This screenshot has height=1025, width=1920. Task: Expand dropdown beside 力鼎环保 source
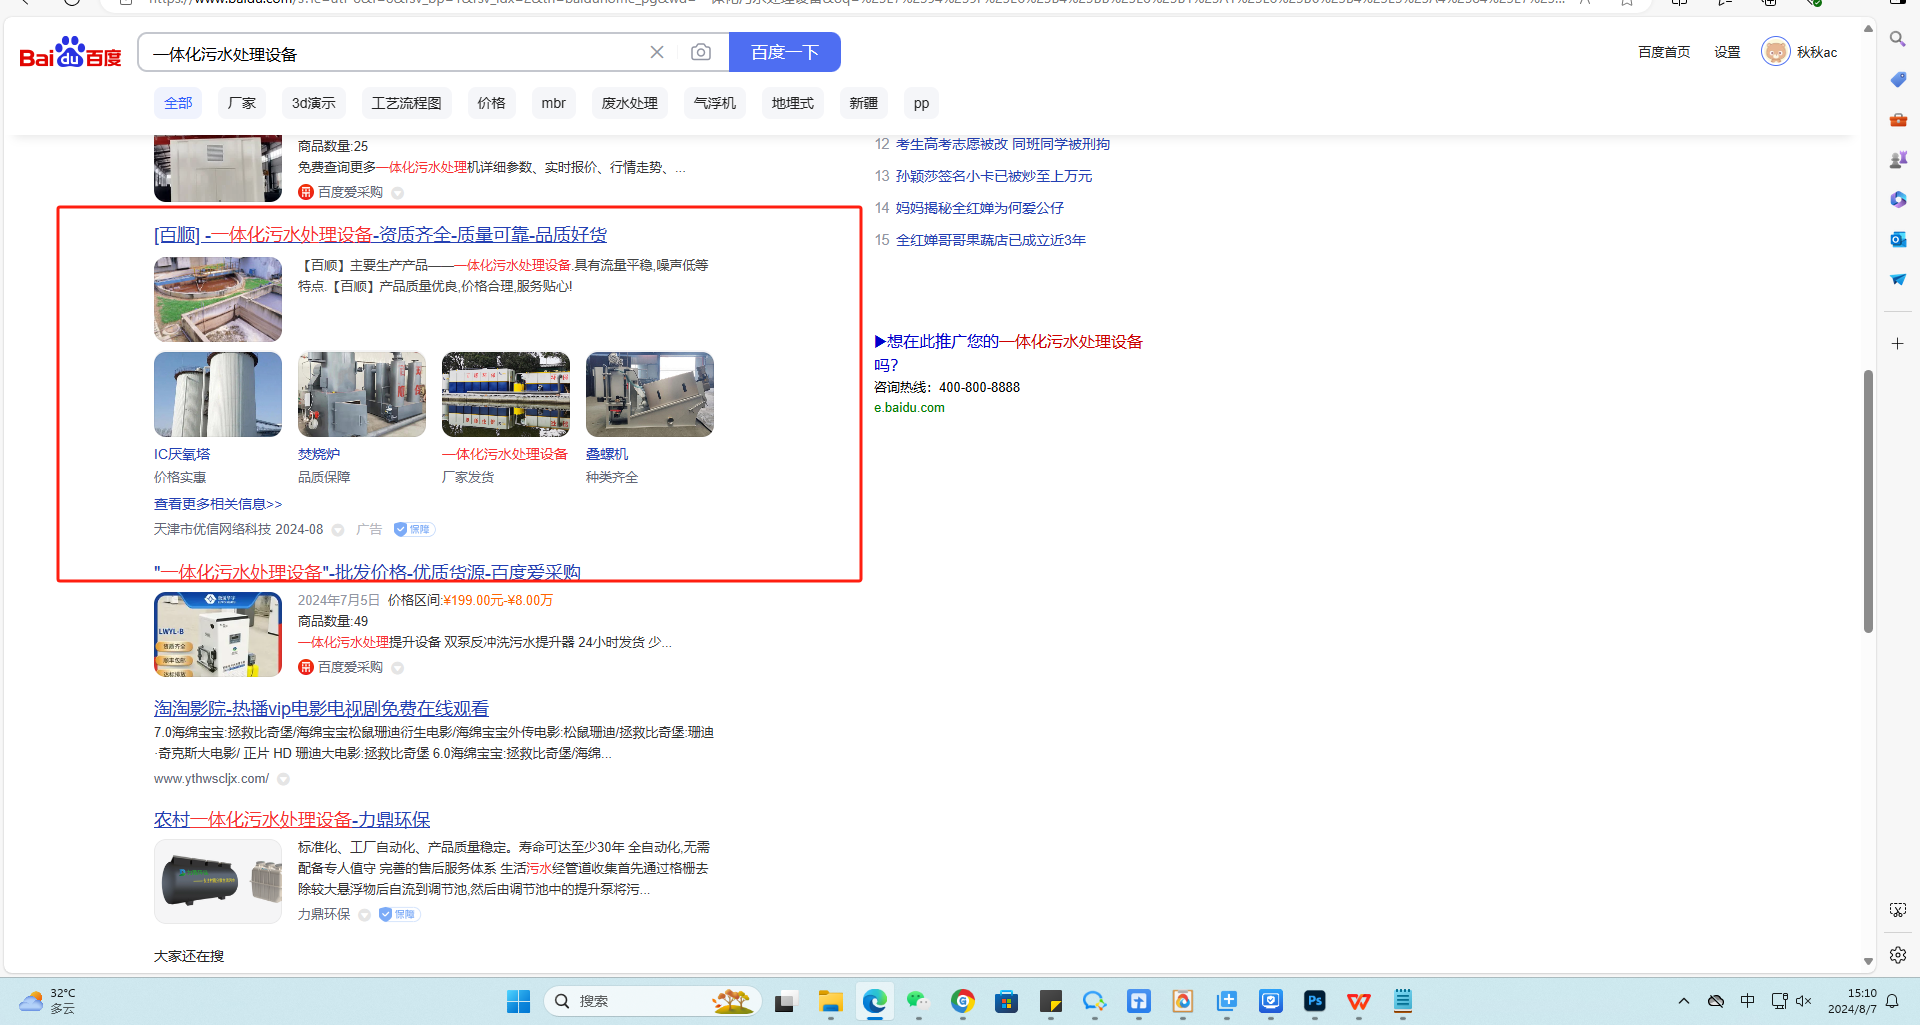(365, 915)
